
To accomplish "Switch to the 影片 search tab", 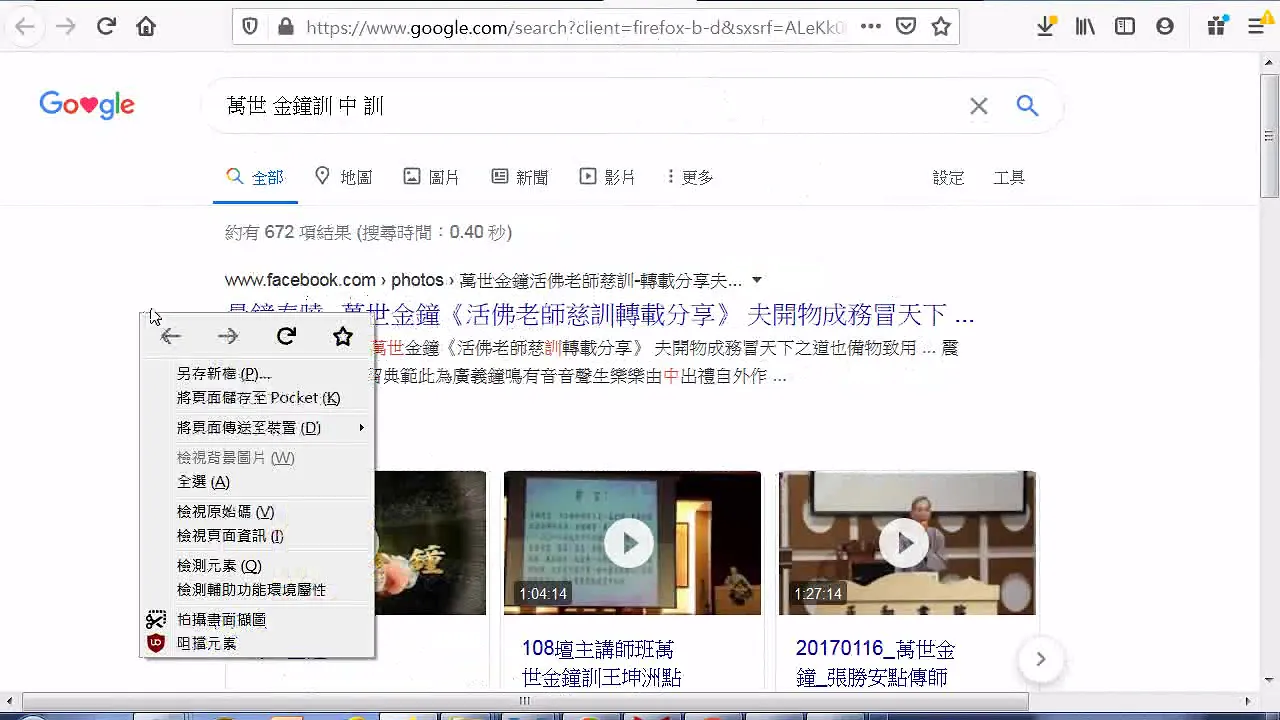I will tap(607, 177).
